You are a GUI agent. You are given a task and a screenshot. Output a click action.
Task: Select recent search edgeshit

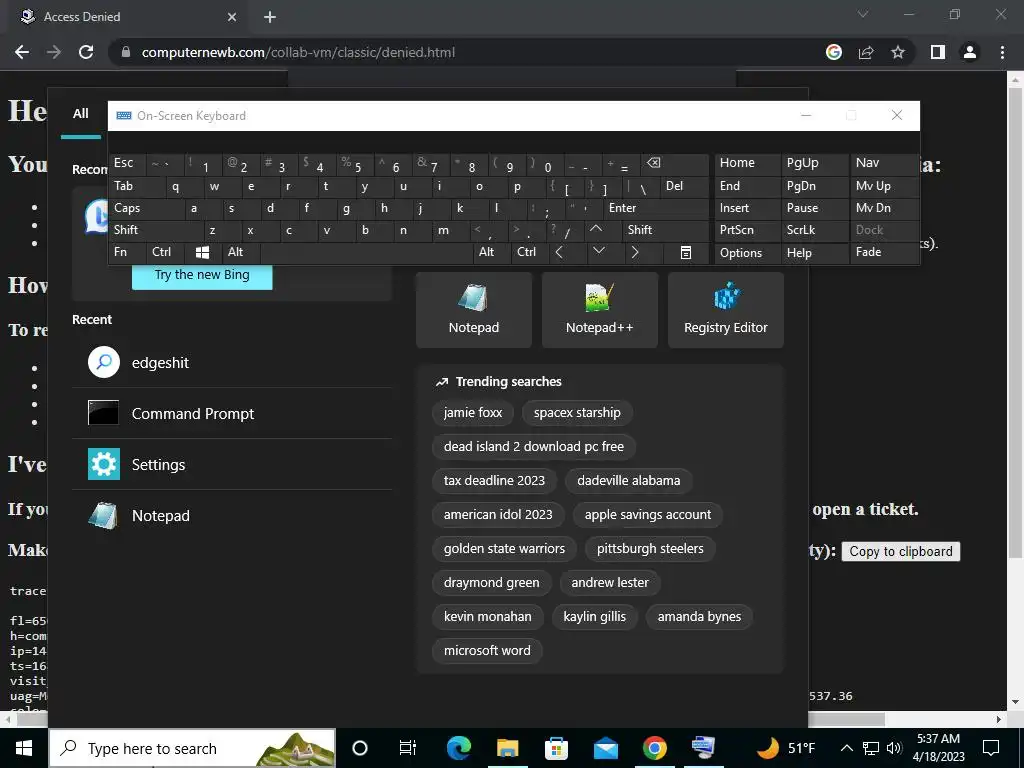click(232, 362)
